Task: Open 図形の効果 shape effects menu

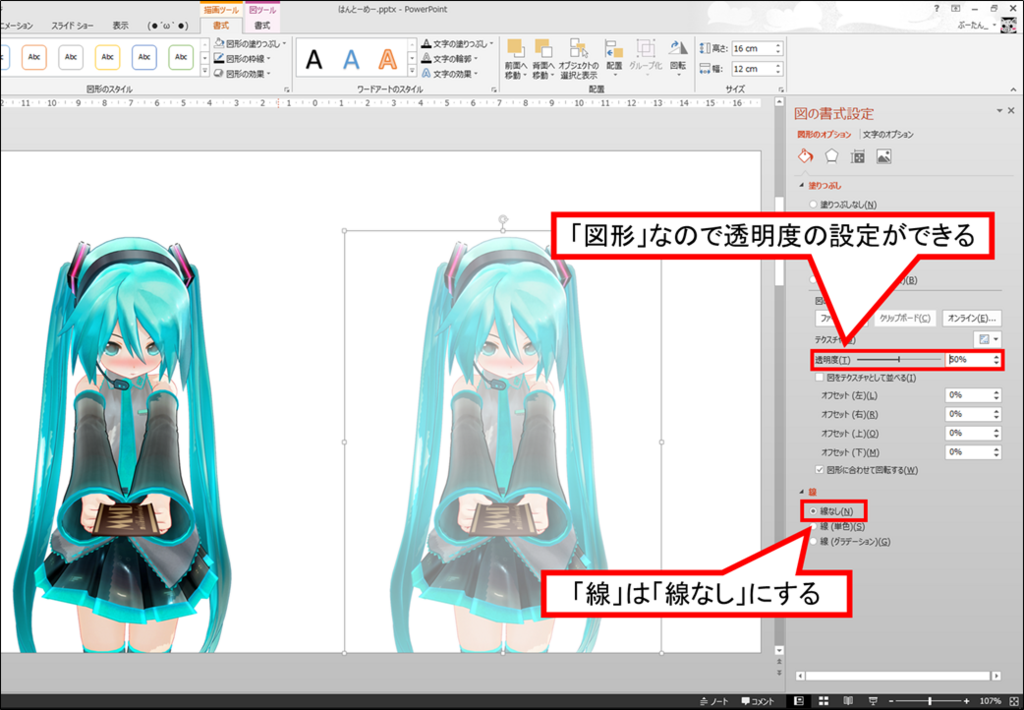Action: click(243, 74)
